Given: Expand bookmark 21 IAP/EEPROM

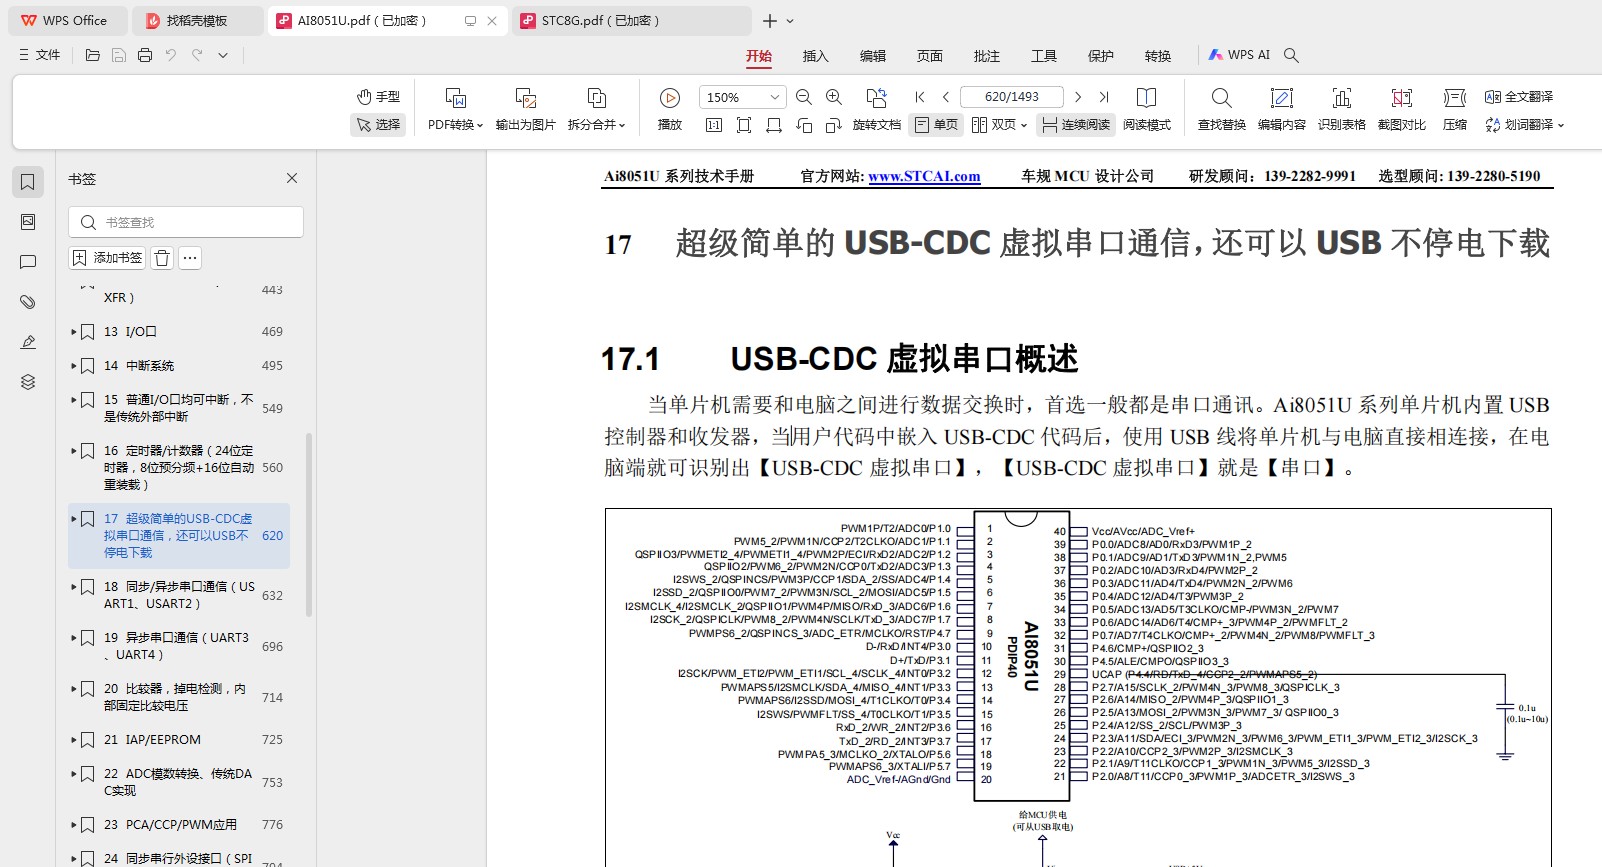Looking at the screenshot, I should (x=74, y=739).
